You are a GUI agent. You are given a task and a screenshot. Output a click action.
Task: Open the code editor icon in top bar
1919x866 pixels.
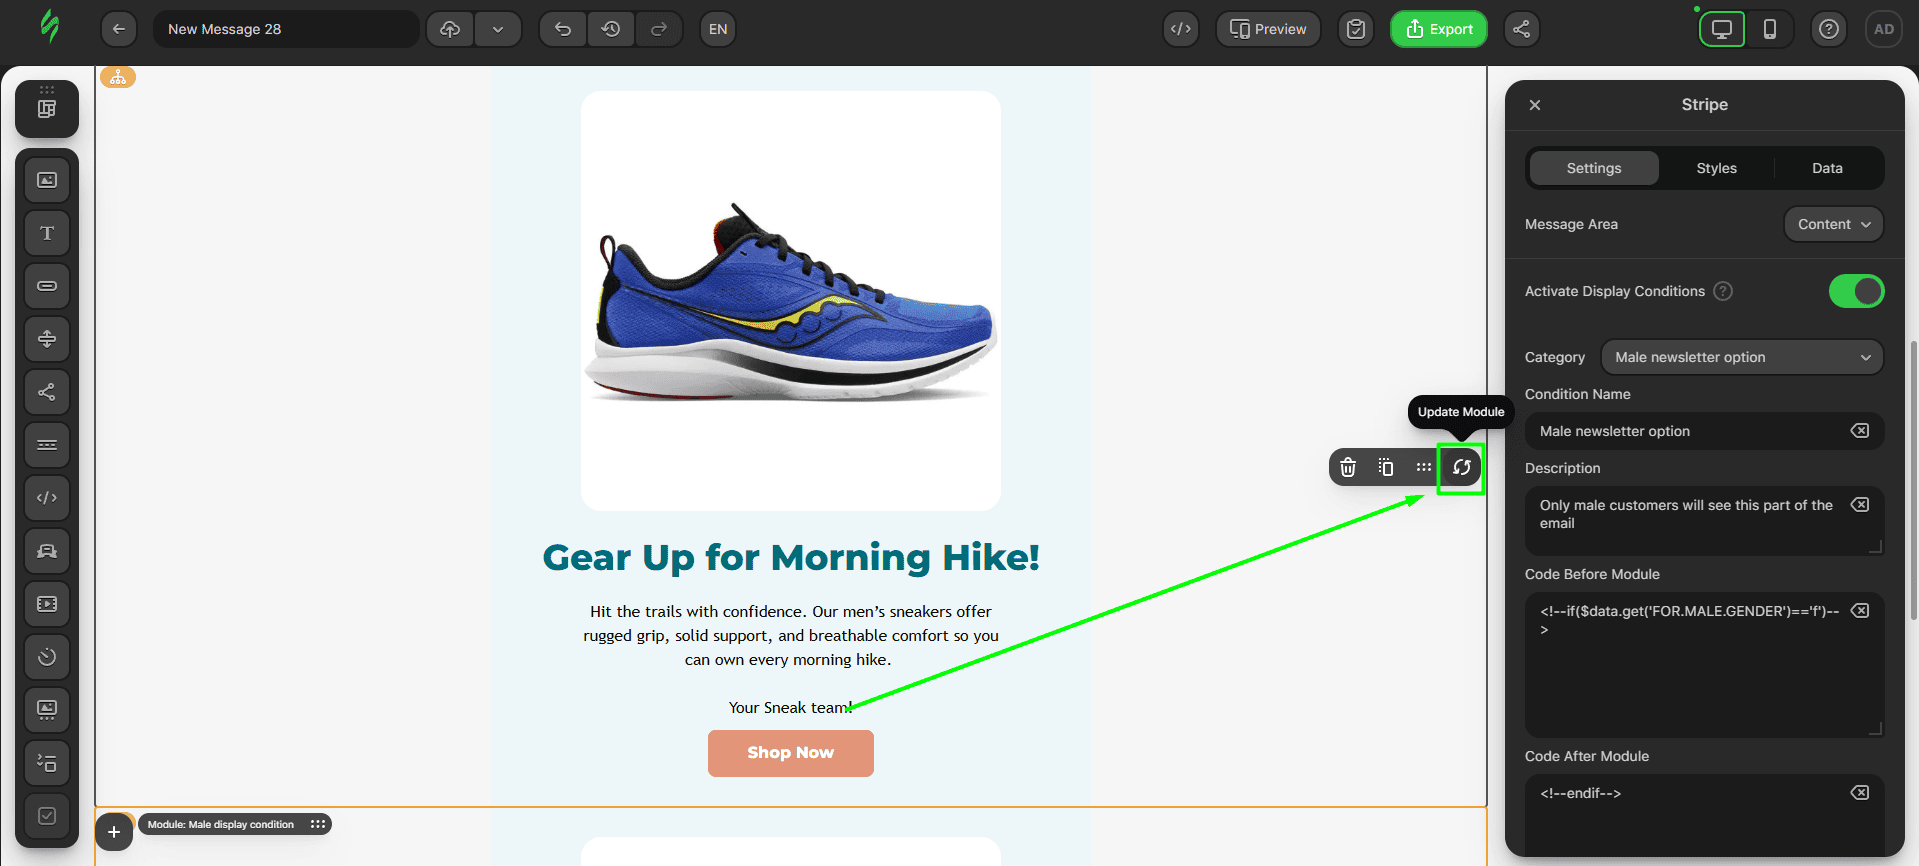click(1181, 29)
